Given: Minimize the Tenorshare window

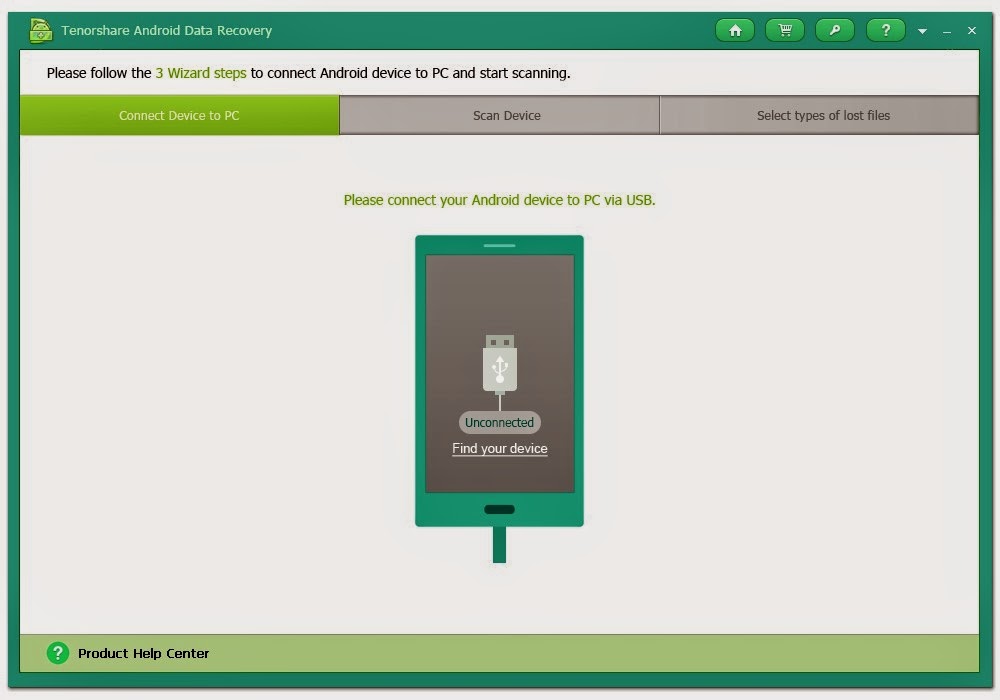Looking at the screenshot, I should point(947,31).
